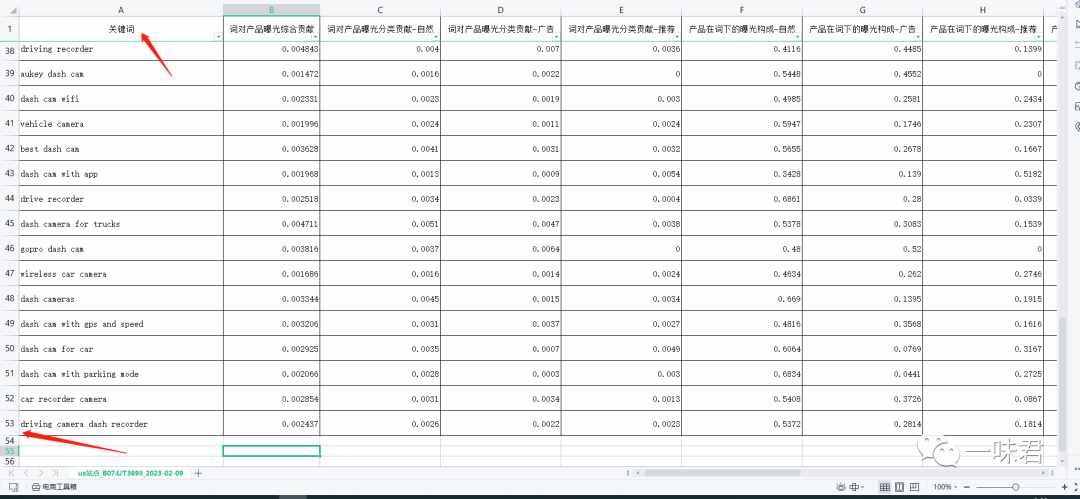
Task: Click value 0.5182 in column H
Action: [983, 174]
